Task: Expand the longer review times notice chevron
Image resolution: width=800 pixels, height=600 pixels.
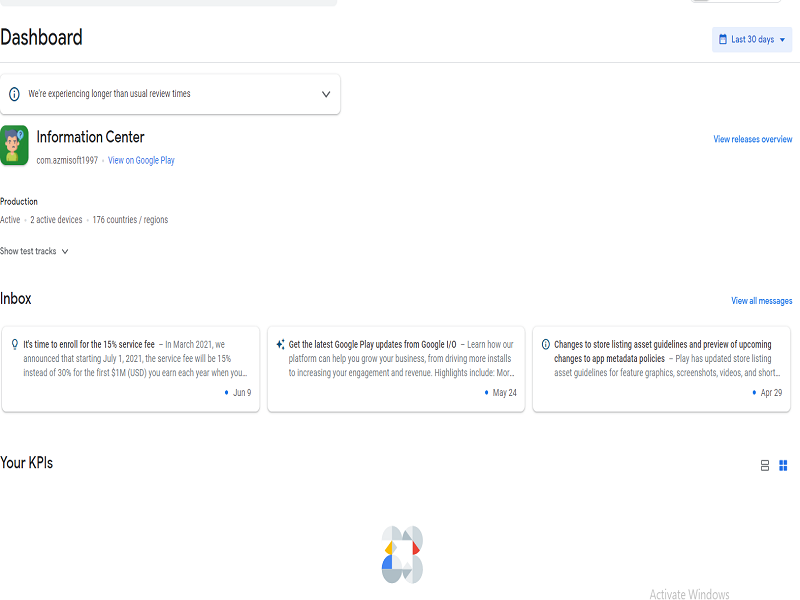Action: pyautogui.click(x=325, y=94)
